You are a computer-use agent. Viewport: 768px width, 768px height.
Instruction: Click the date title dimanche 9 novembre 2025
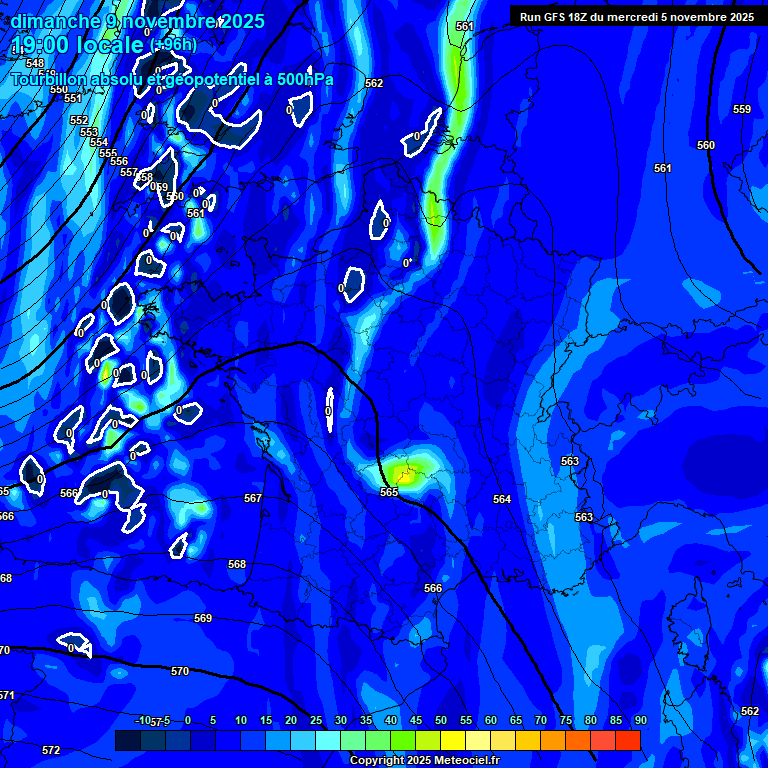tap(138, 21)
